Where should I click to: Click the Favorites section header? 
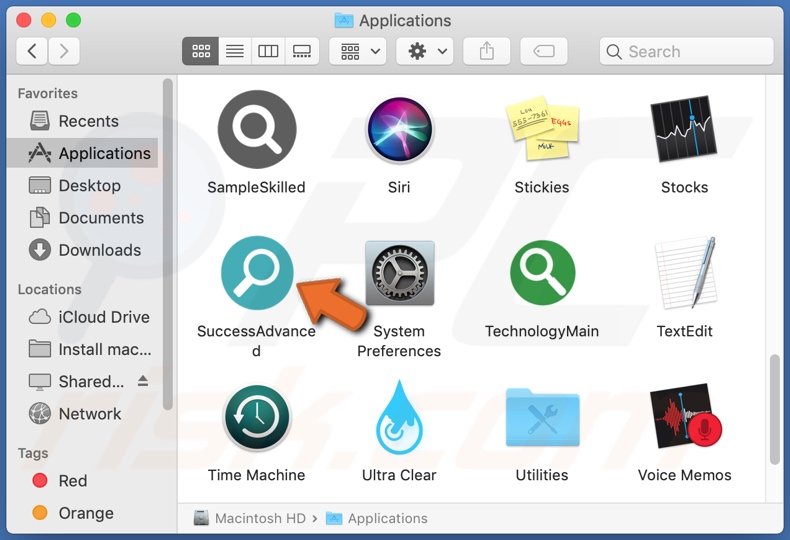tap(48, 93)
